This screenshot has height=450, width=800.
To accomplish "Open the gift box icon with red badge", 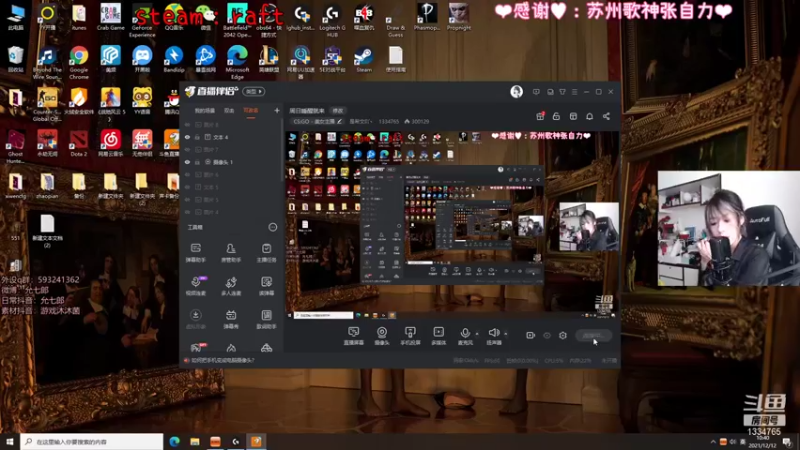I will pos(540,116).
